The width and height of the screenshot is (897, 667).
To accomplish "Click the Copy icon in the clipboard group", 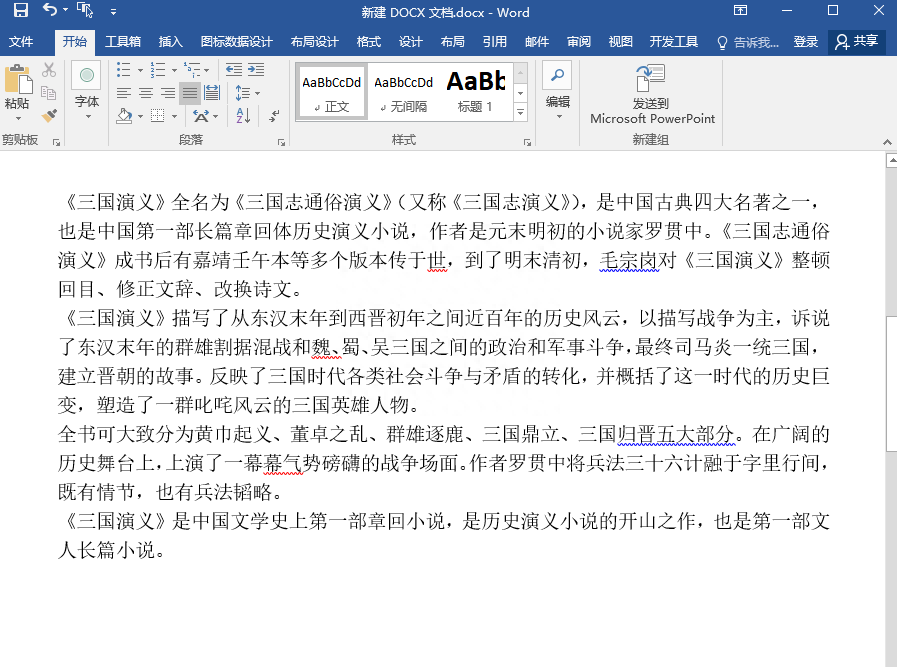I will pos(47,92).
